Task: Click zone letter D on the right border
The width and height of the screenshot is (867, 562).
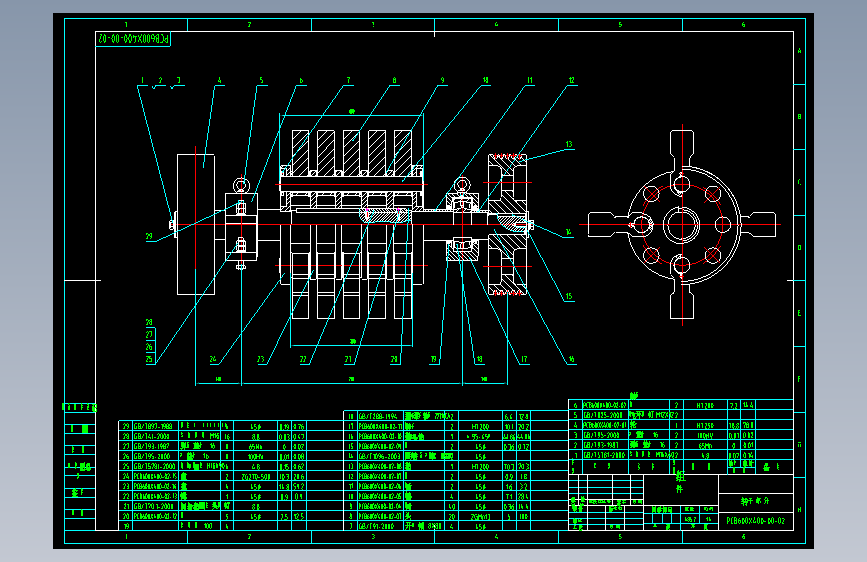Action: [800, 248]
